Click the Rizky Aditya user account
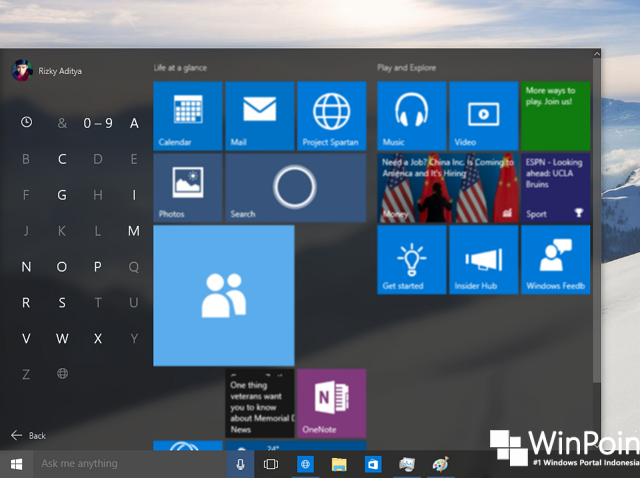 pos(47,71)
